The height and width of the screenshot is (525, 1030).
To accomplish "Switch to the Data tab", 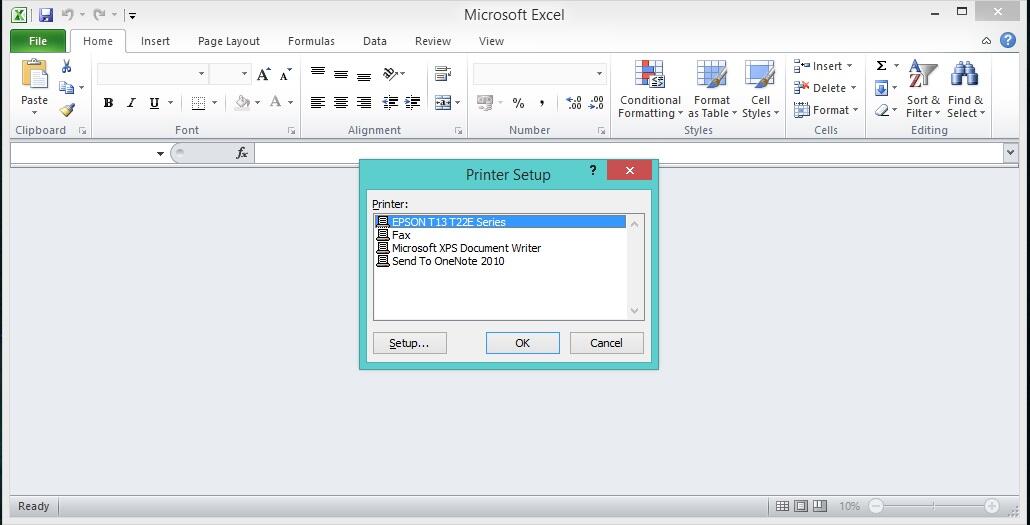I will (374, 41).
